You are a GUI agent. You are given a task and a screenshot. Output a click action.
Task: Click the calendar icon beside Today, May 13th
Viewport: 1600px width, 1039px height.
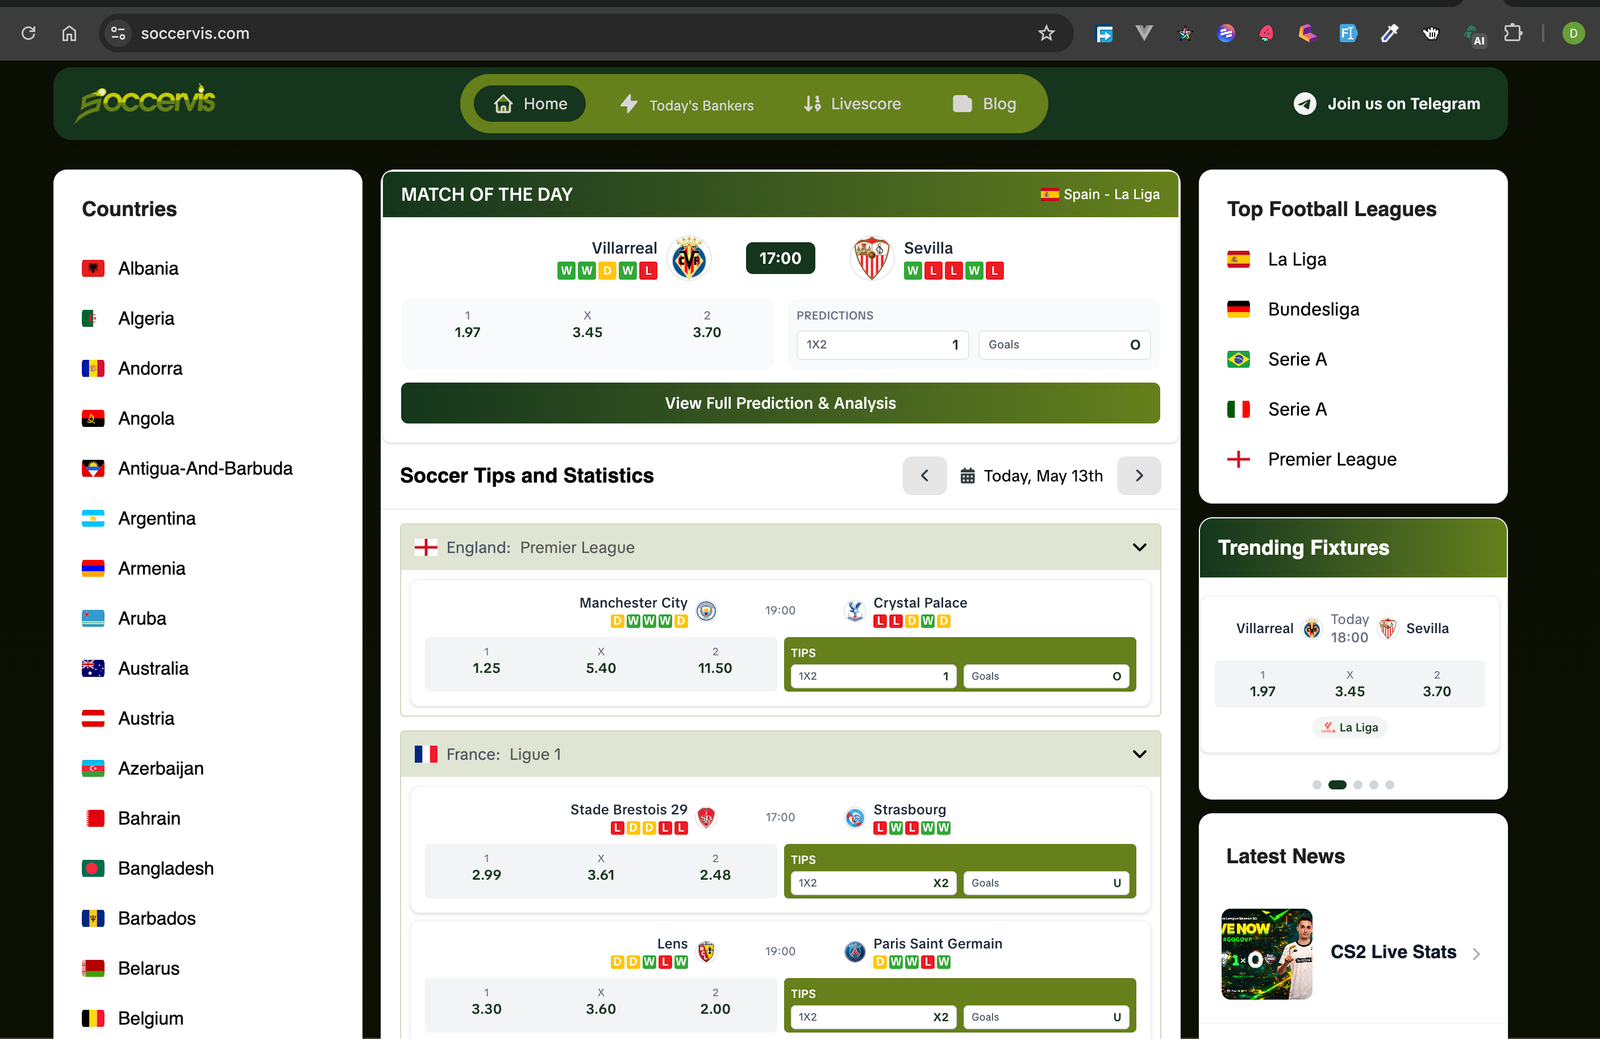tap(968, 476)
